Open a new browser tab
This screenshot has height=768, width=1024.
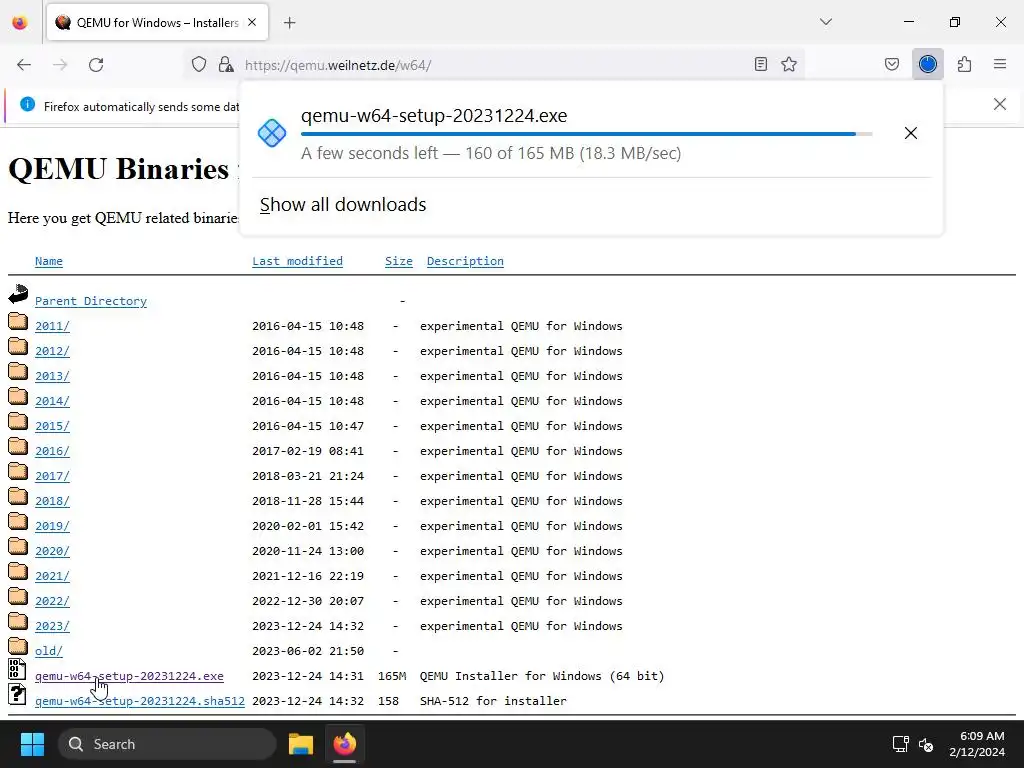click(x=290, y=23)
